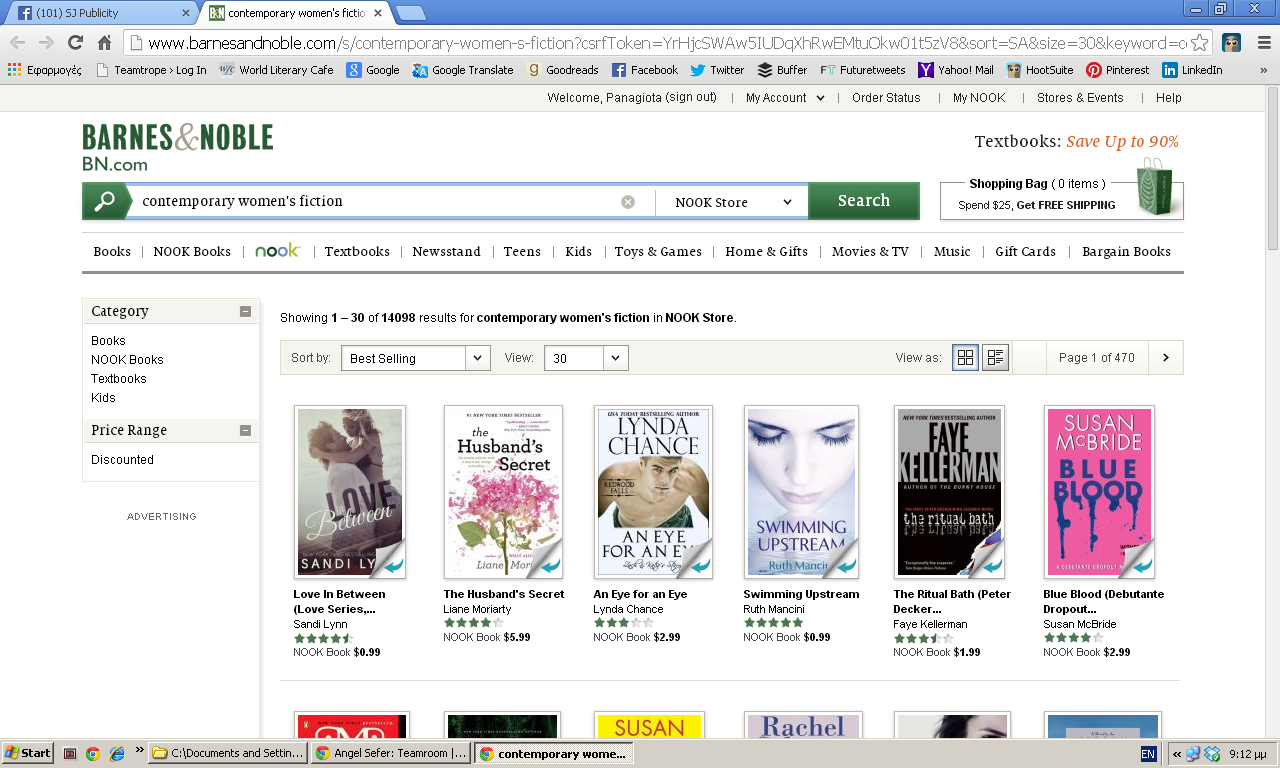Open Pinterest bookmark
1280x768 pixels.
(x=1118, y=70)
